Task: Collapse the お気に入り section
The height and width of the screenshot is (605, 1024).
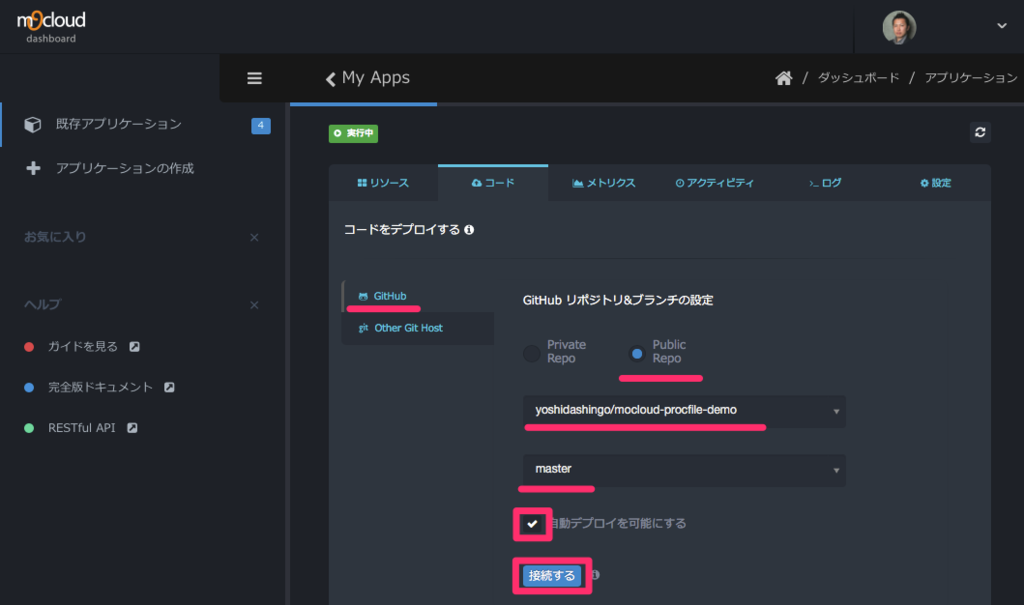Action: pos(254,238)
